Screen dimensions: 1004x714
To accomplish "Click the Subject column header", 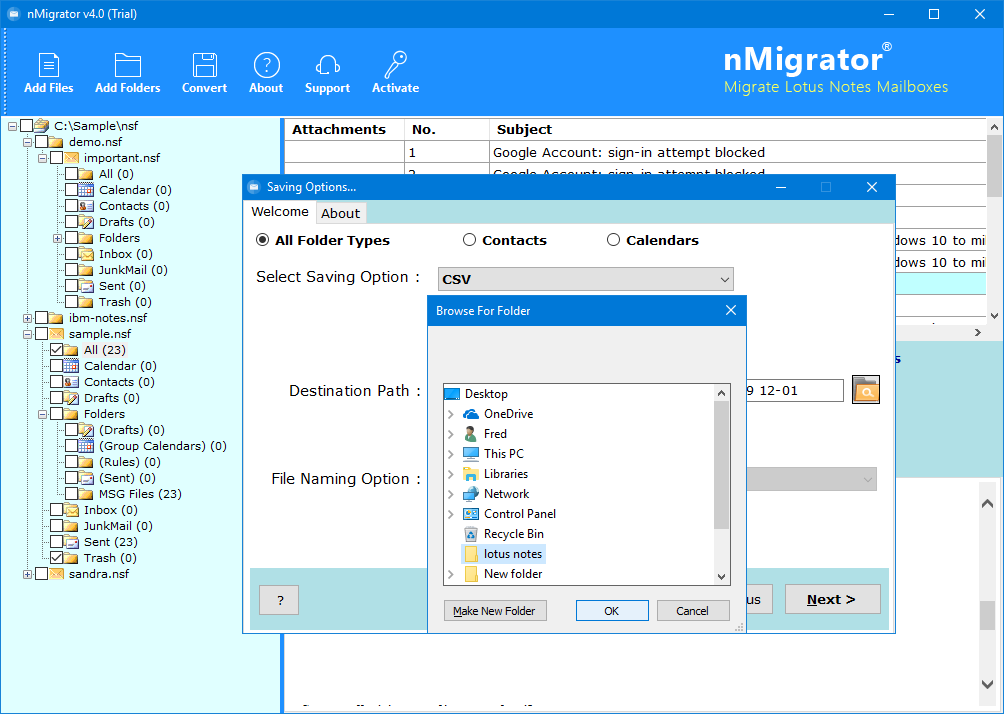I will coord(737,129).
